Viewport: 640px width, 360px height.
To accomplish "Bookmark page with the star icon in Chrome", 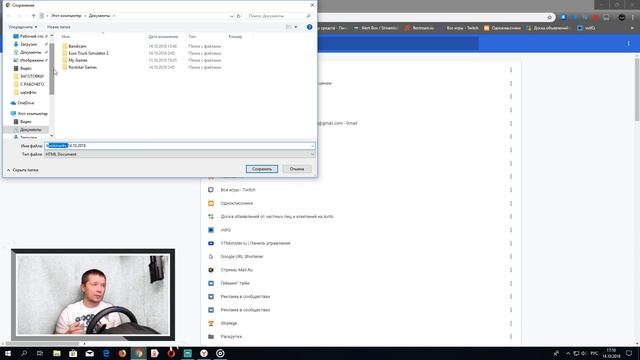I will pyautogui.click(x=550, y=17).
